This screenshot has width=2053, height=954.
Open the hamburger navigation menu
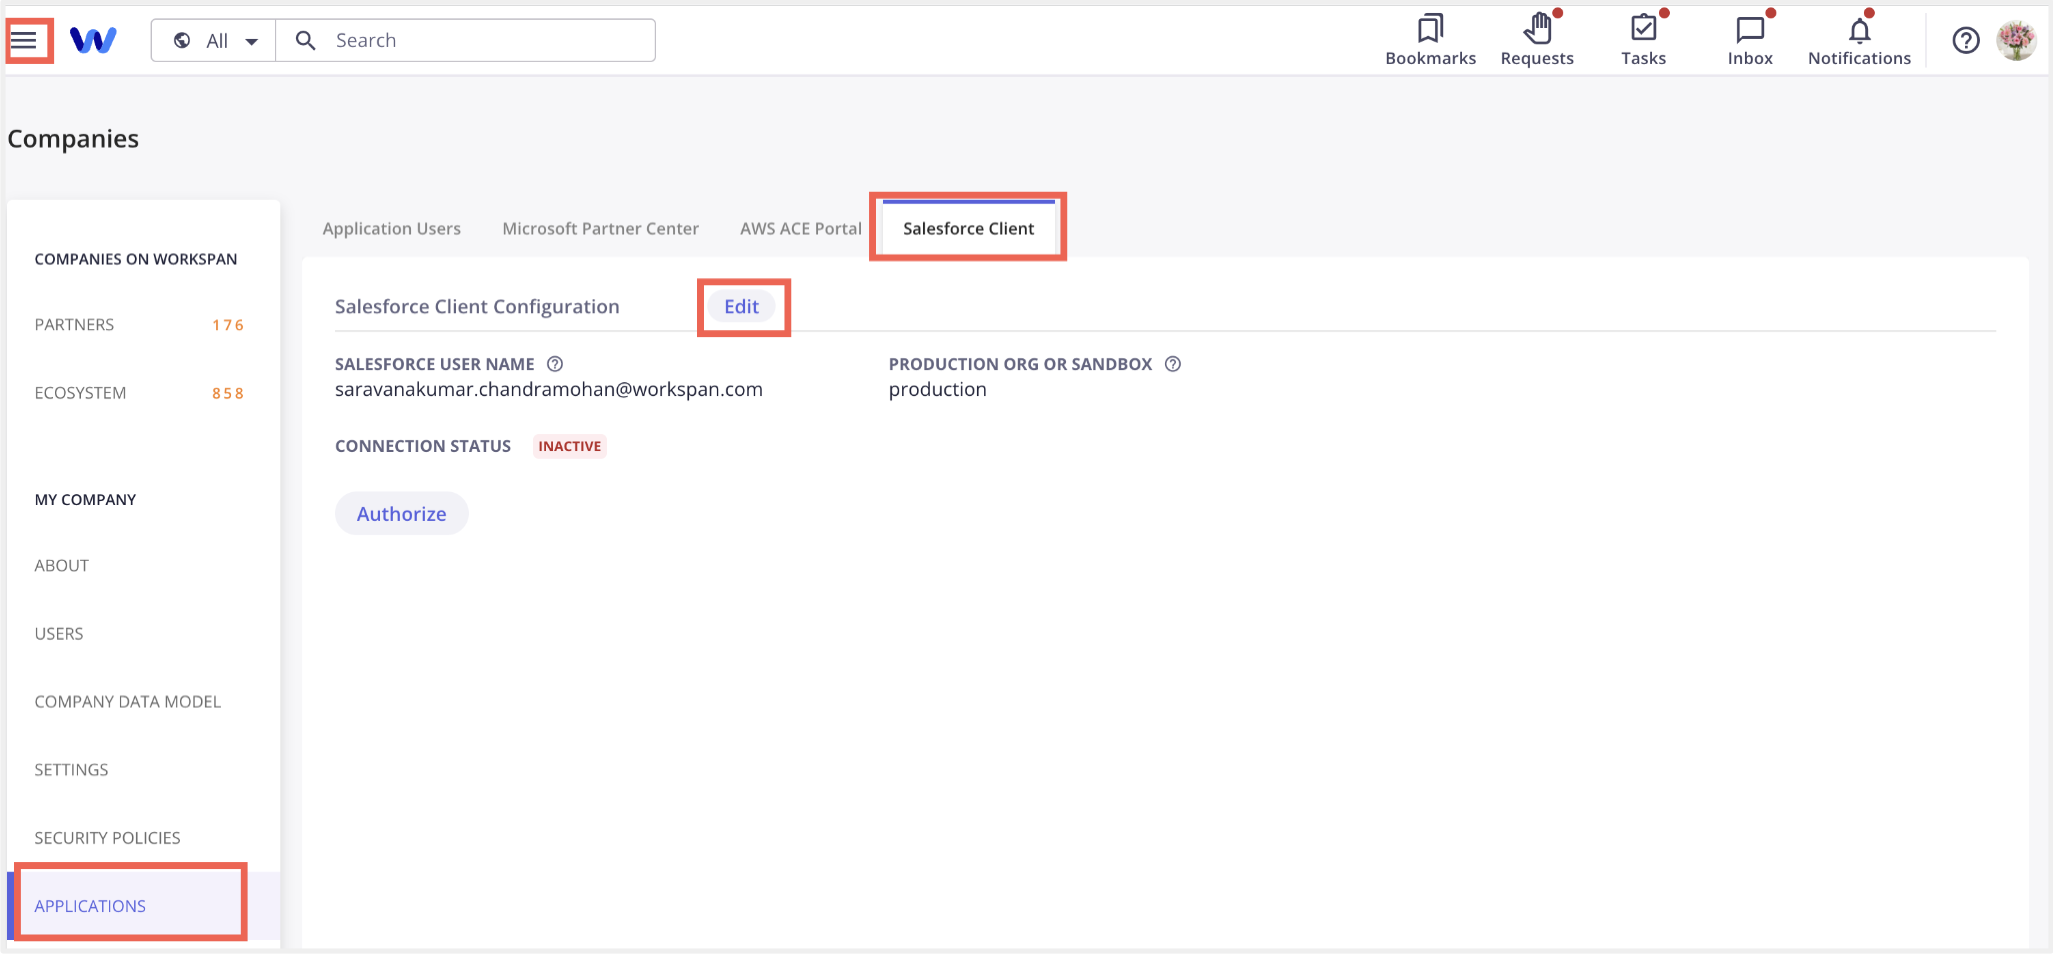coord(24,41)
